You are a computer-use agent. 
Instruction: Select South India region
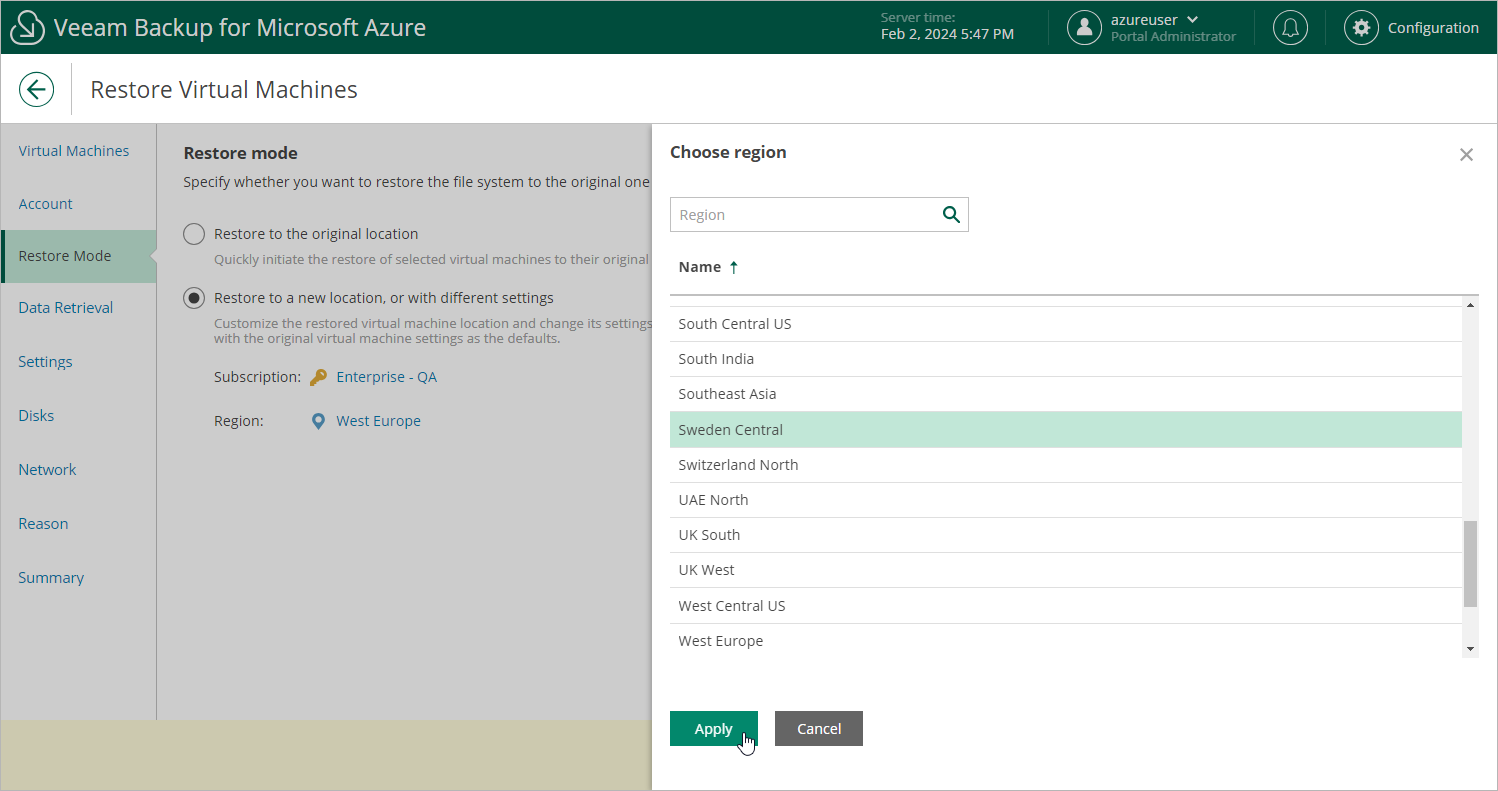pyautogui.click(x=1066, y=359)
